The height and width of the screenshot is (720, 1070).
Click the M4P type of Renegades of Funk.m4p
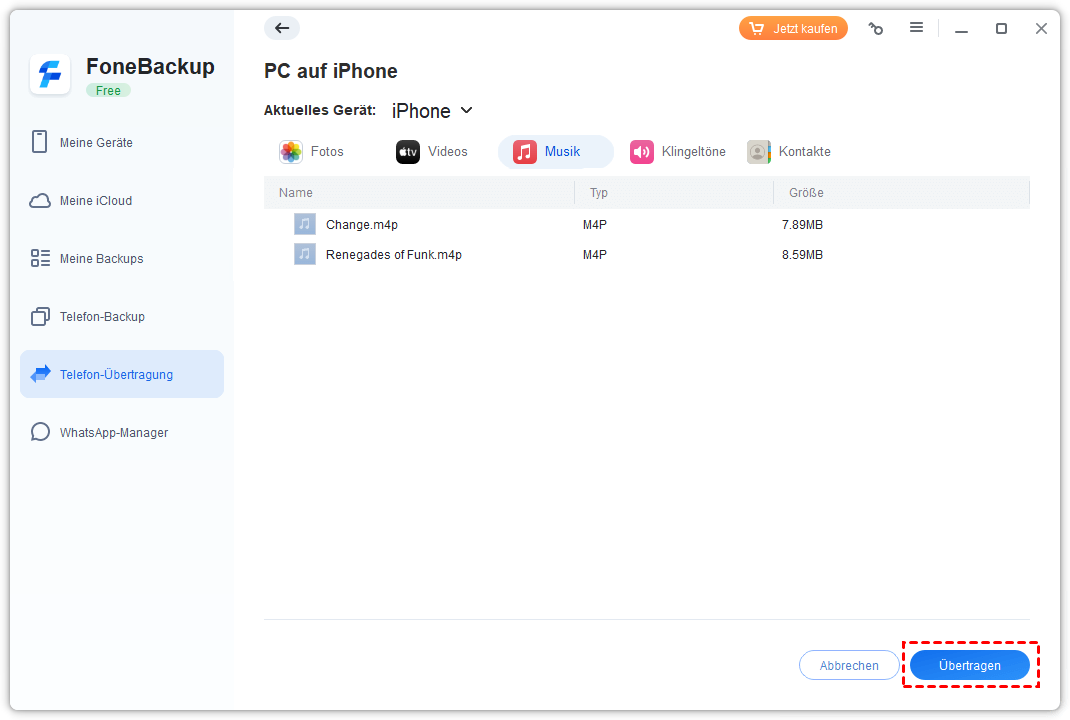tap(594, 255)
